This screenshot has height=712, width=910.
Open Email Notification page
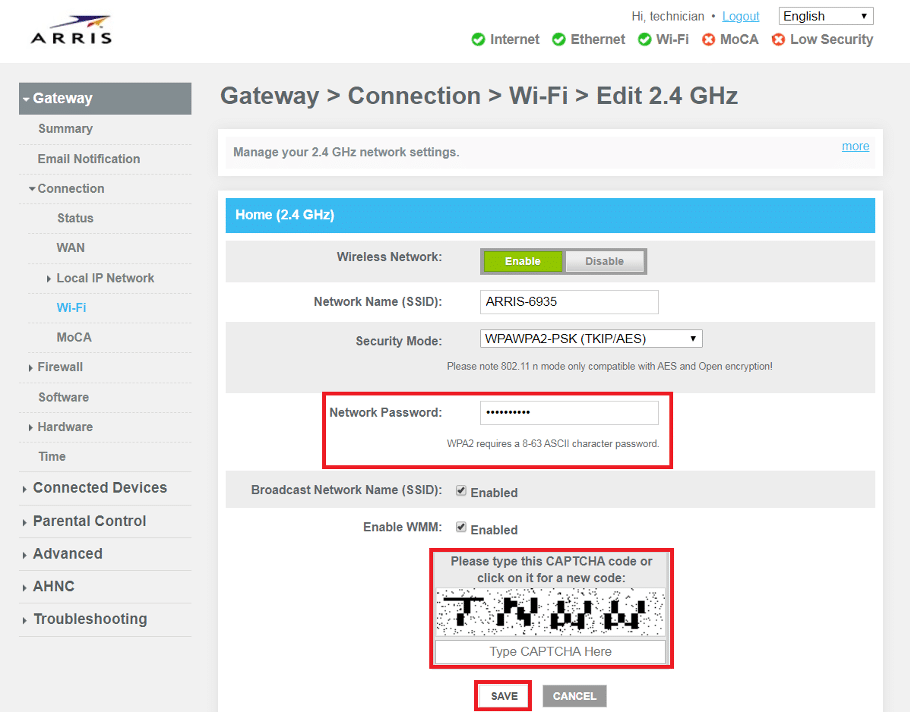click(89, 159)
